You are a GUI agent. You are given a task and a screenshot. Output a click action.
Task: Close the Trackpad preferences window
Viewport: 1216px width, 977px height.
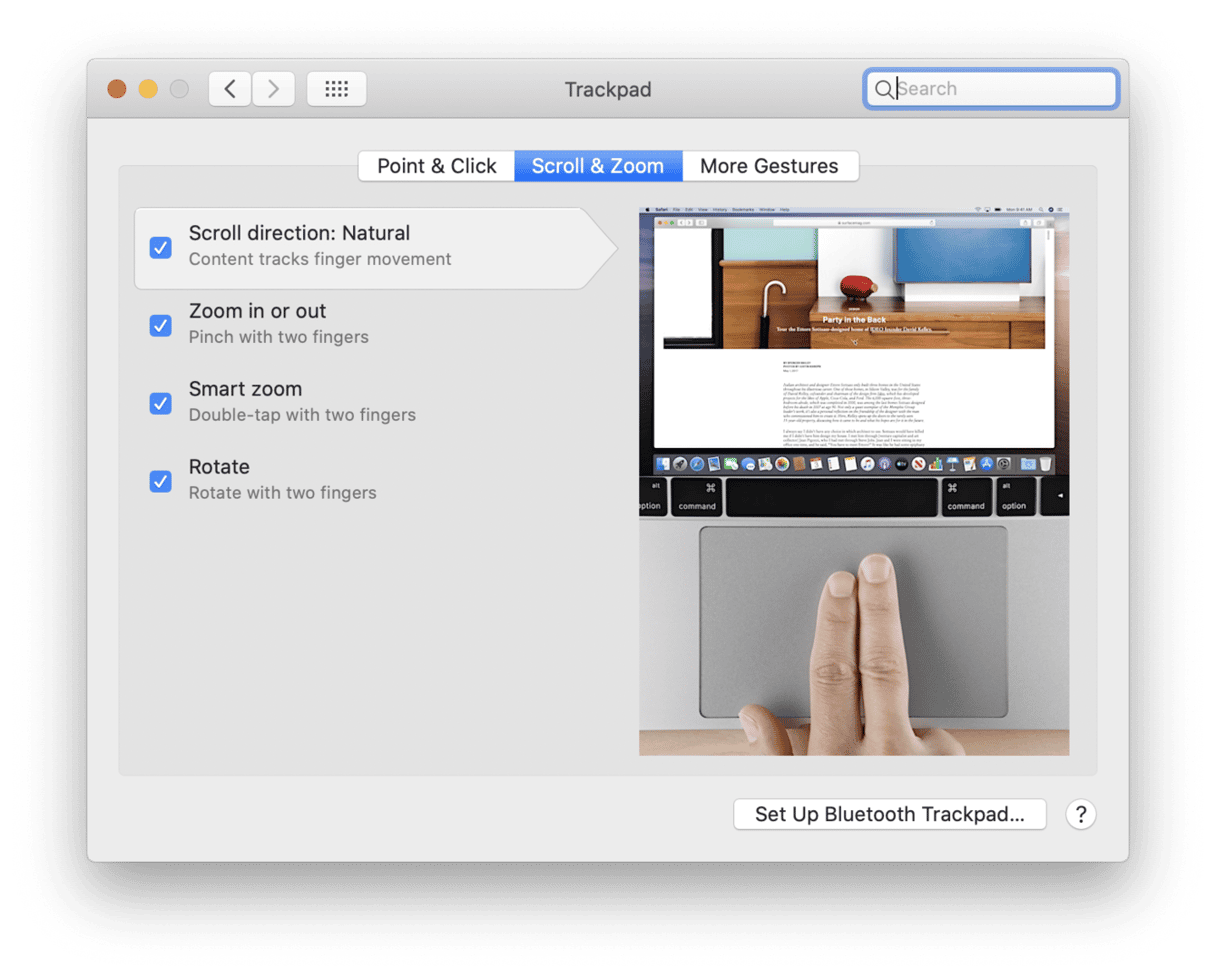point(117,89)
